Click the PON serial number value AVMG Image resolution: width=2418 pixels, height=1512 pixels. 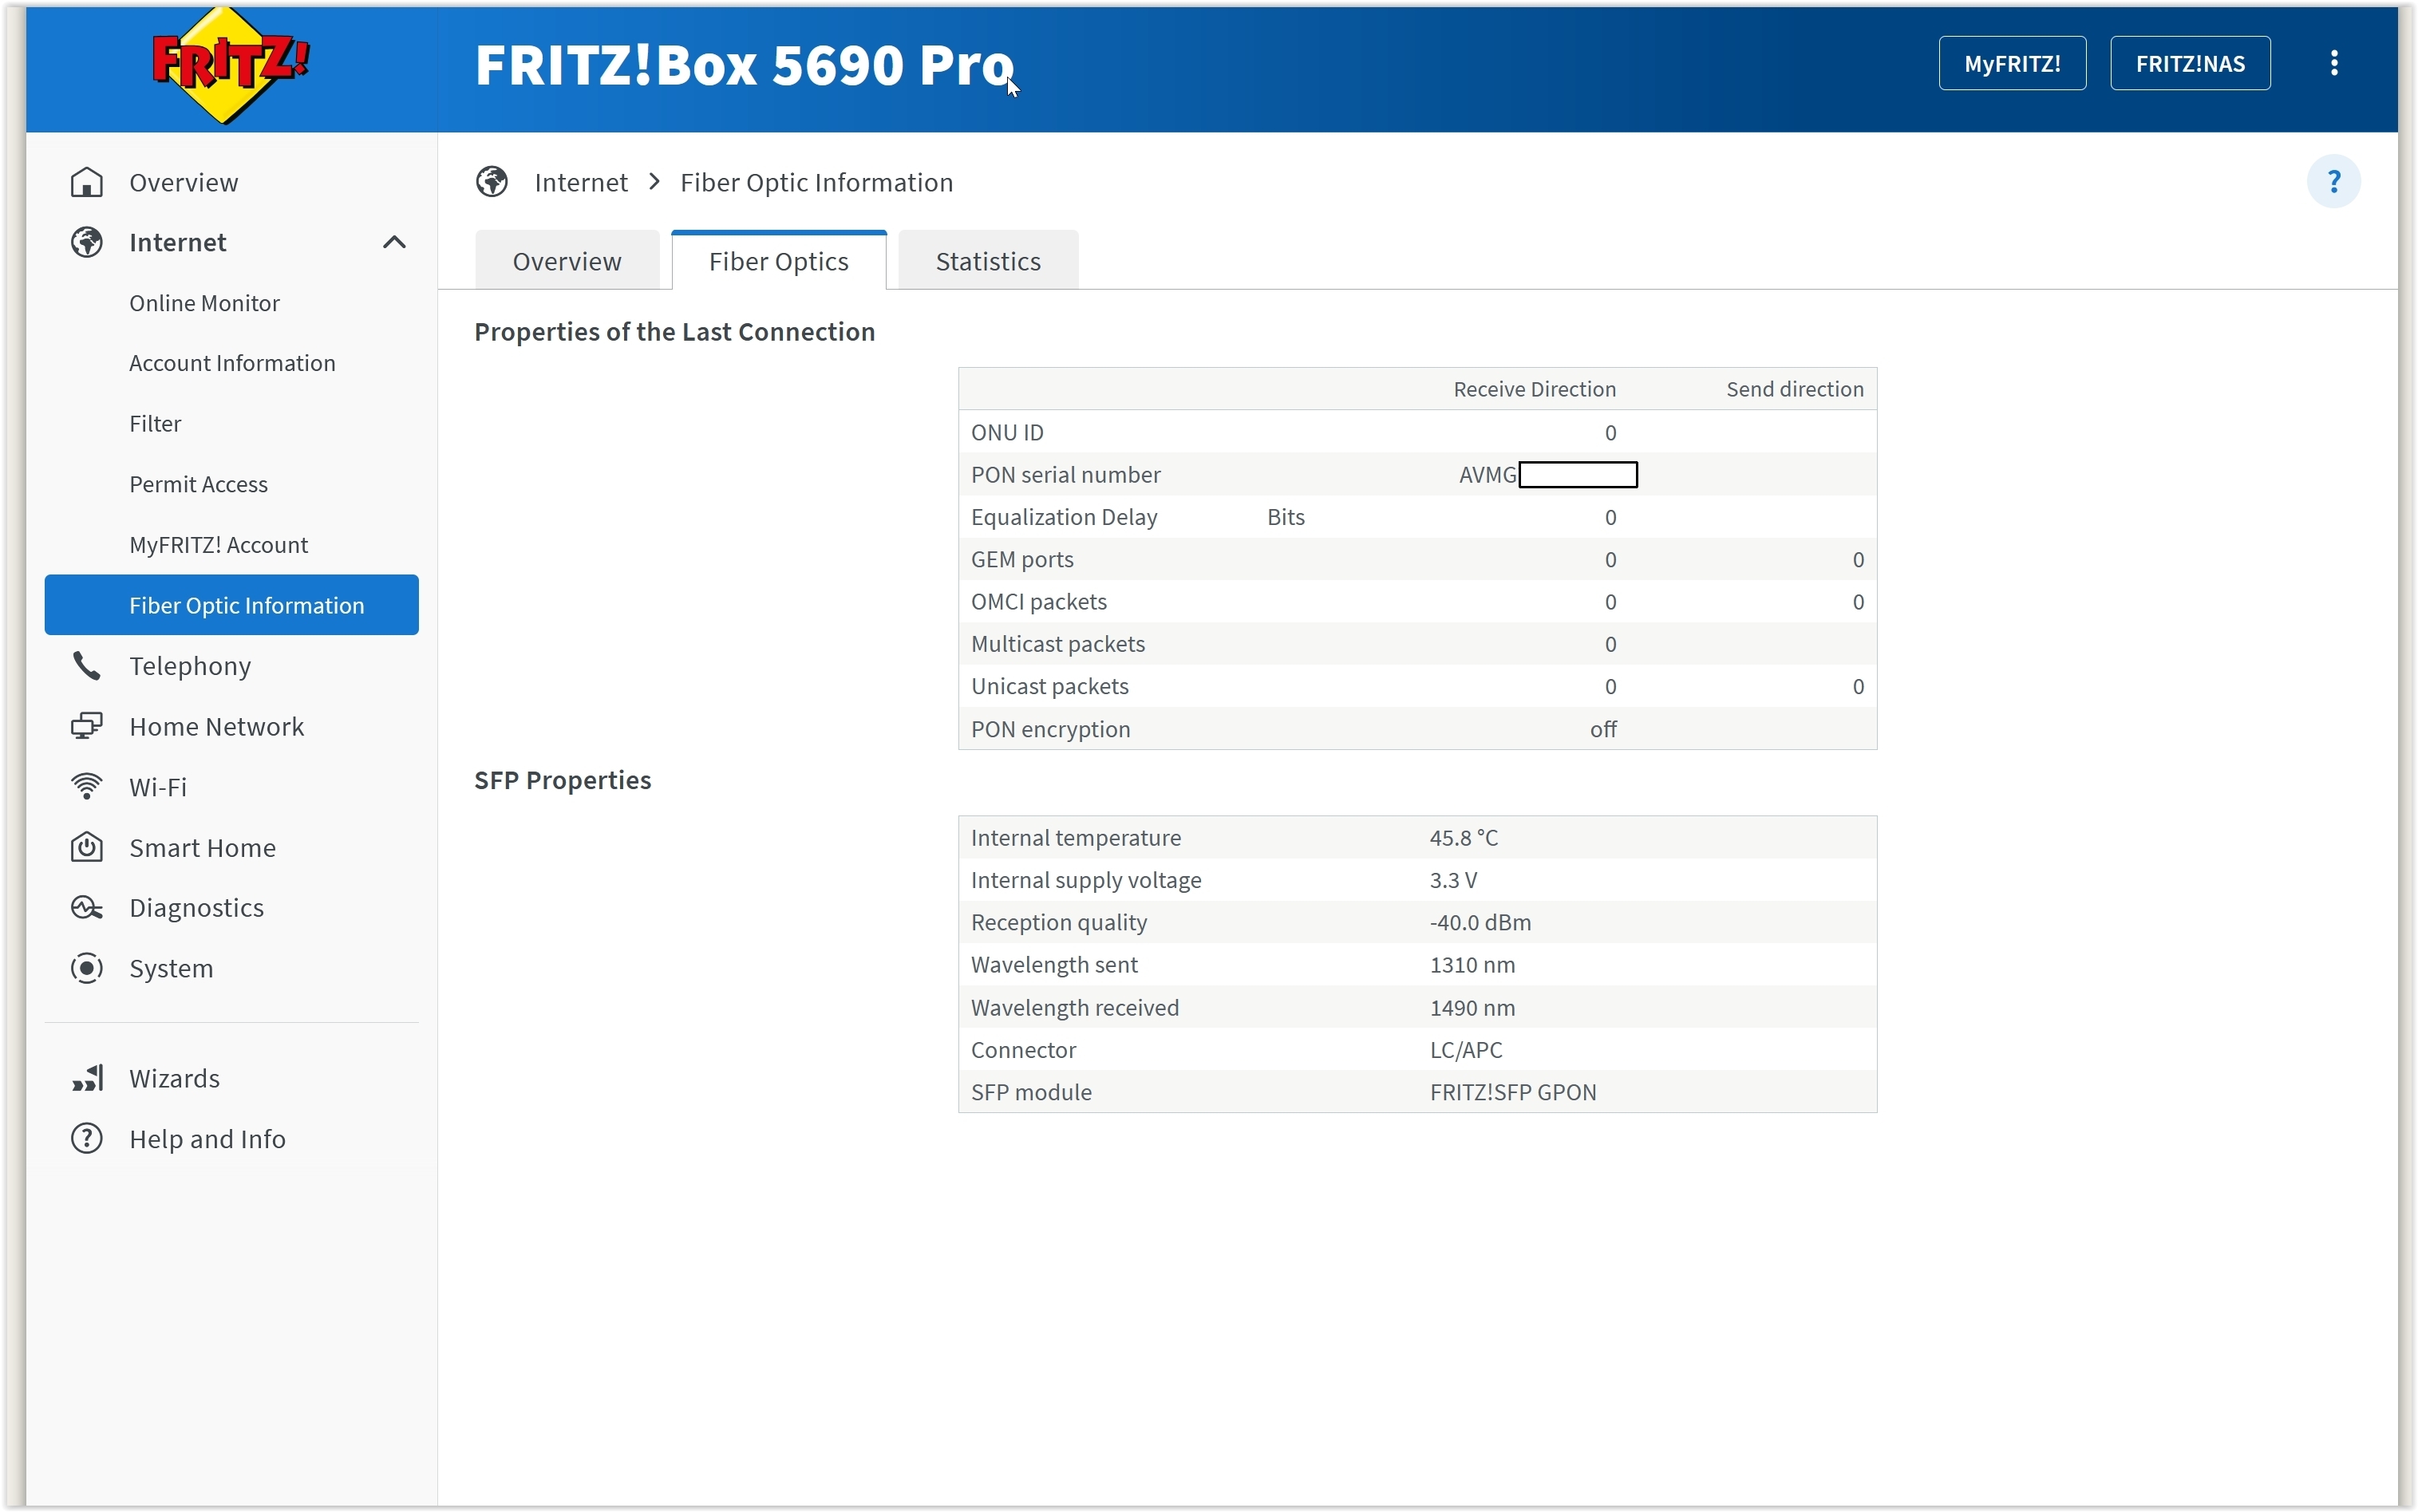coord(1487,474)
